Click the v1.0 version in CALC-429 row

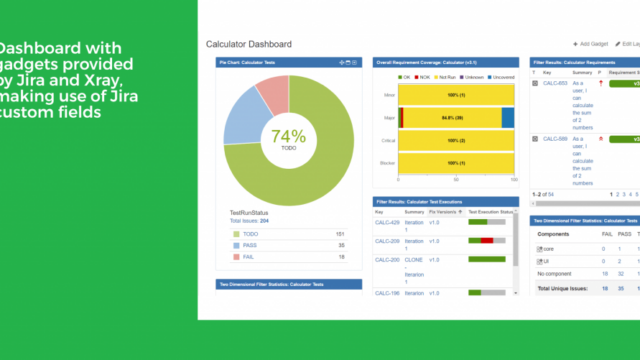click(434, 223)
